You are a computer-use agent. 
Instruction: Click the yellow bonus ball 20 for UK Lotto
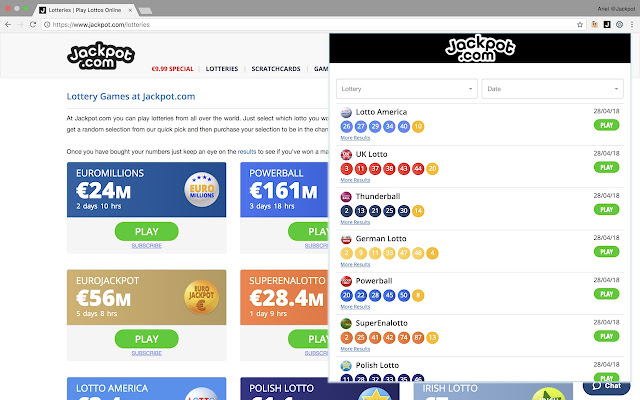point(432,169)
